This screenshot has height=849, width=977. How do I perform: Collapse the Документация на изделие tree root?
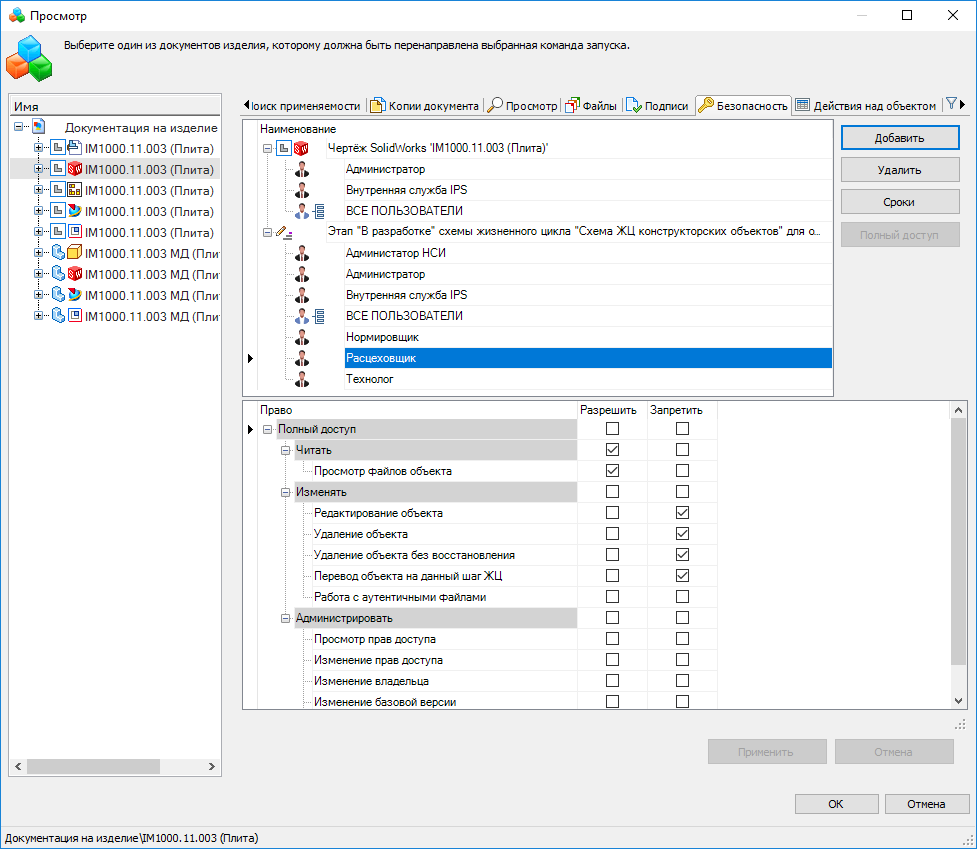coord(19,127)
